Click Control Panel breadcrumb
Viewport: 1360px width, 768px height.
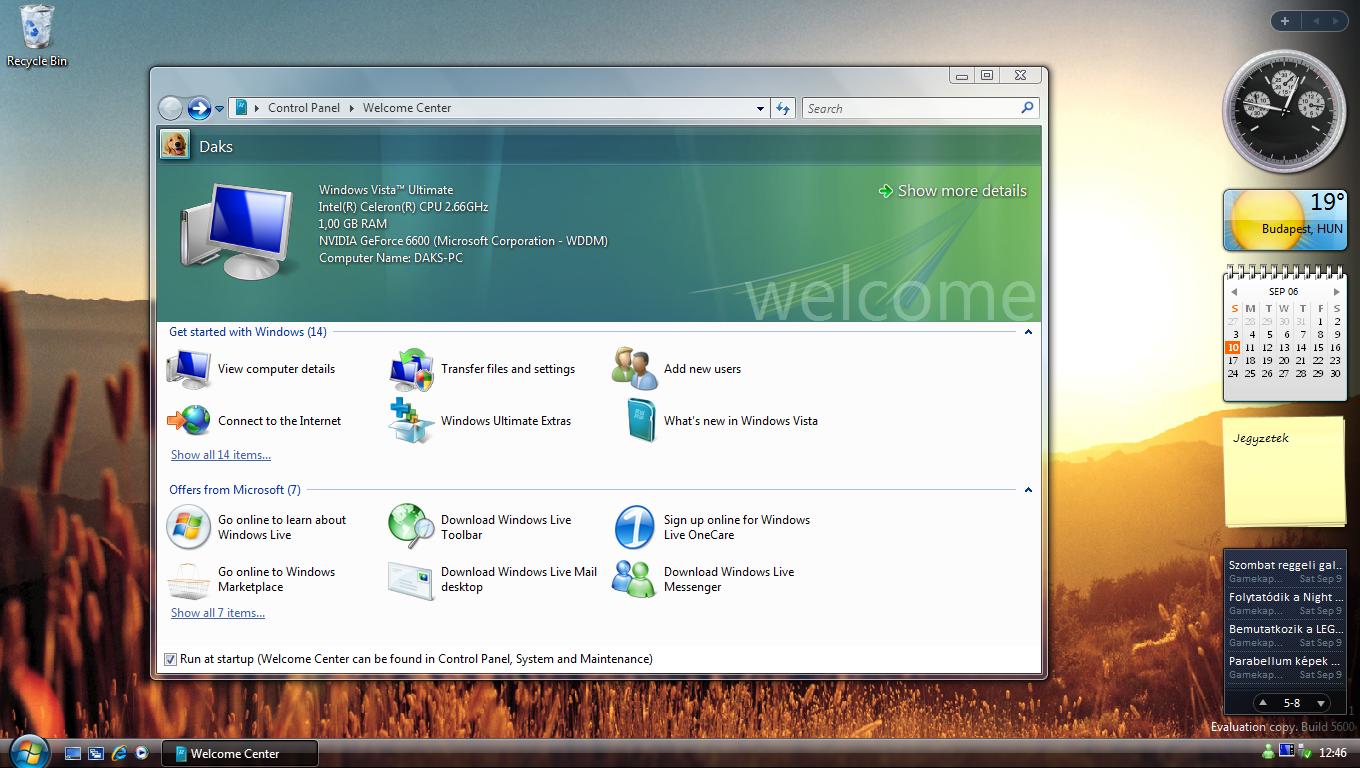pyautogui.click(x=304, y=108)
